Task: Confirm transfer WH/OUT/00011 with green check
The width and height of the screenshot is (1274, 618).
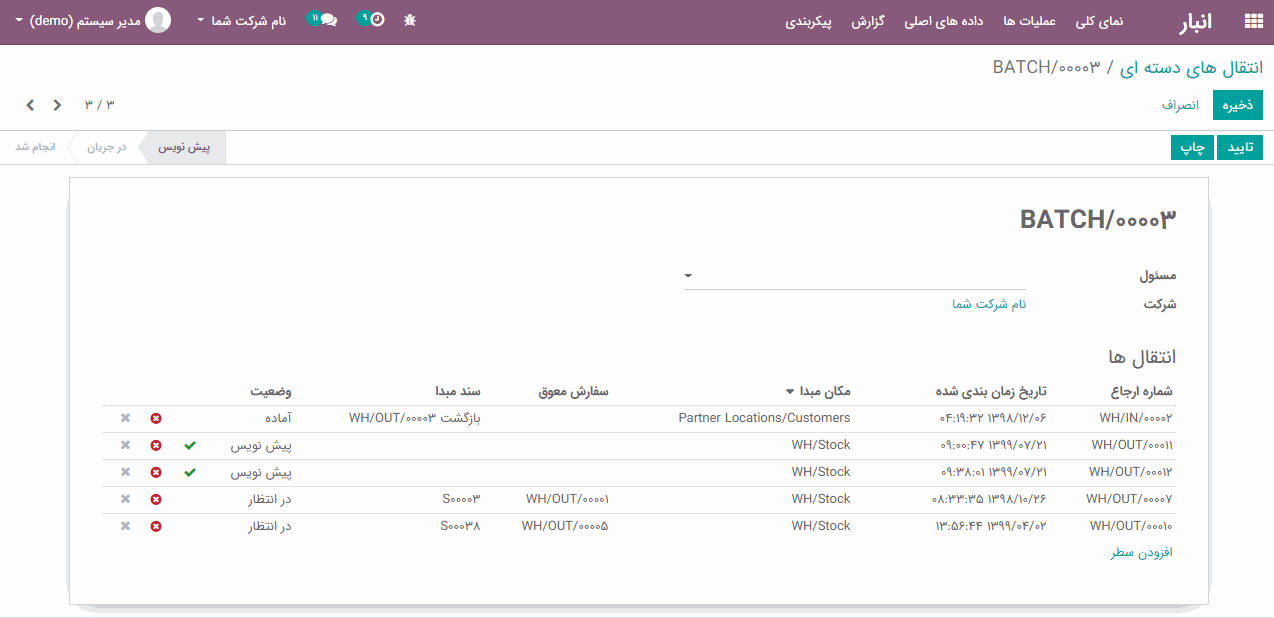Action: [190, 445]
